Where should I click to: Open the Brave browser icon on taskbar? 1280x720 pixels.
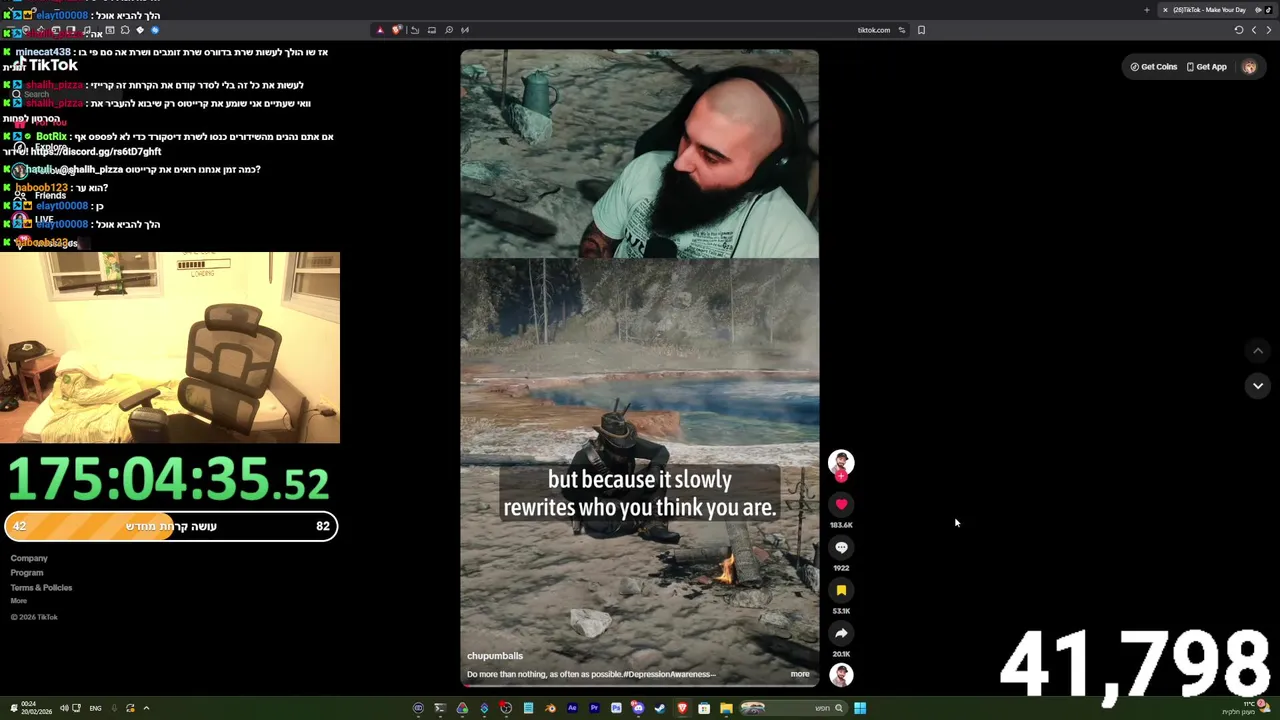point(682,709)
